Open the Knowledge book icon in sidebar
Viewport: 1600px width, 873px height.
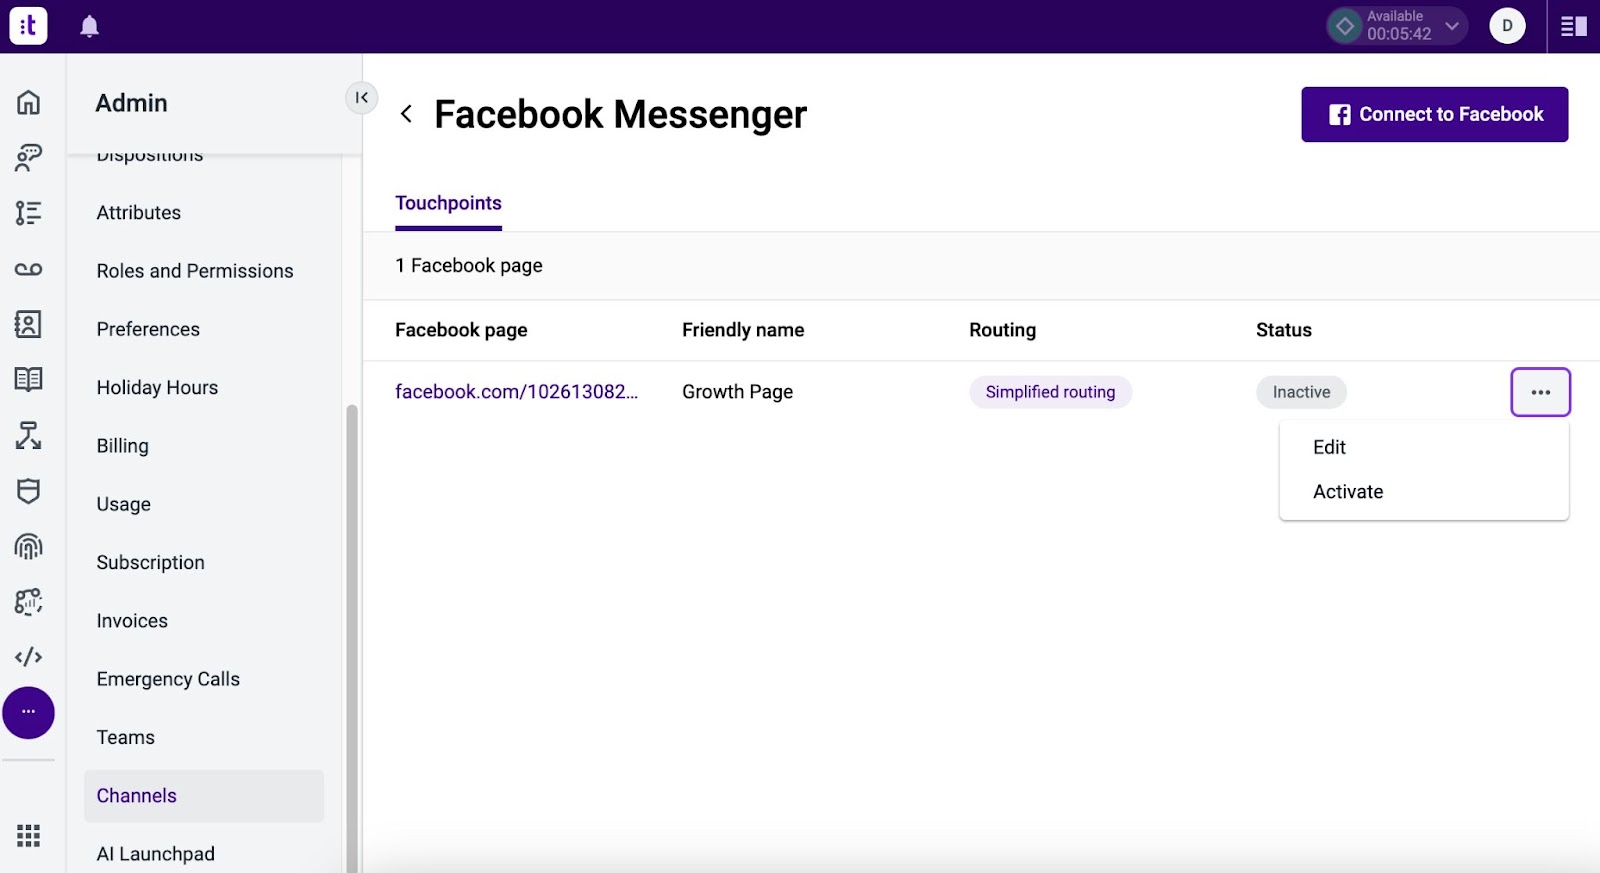click(28, 379)
